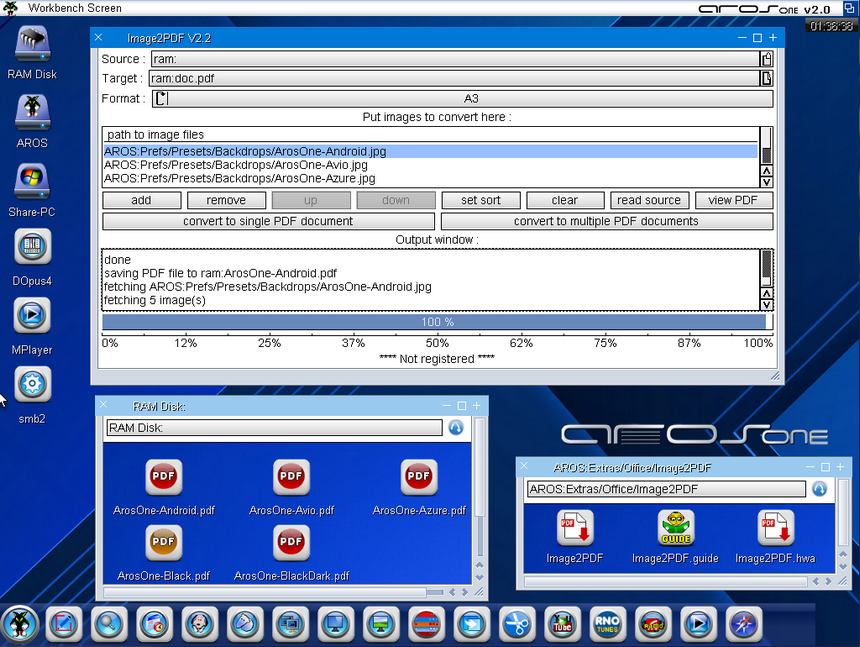The image size is (860, 647).
Task: Click the scissors icon in the dock
Action: [x=517, y=623]
